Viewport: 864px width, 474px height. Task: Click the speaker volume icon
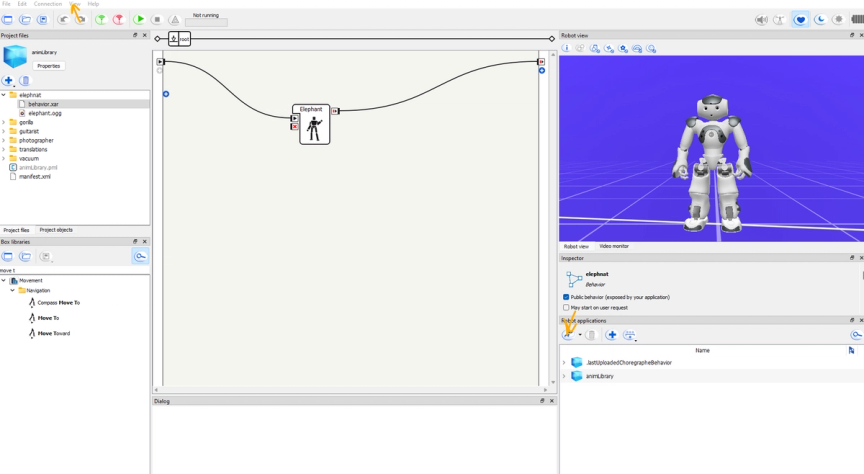[761, 20]
